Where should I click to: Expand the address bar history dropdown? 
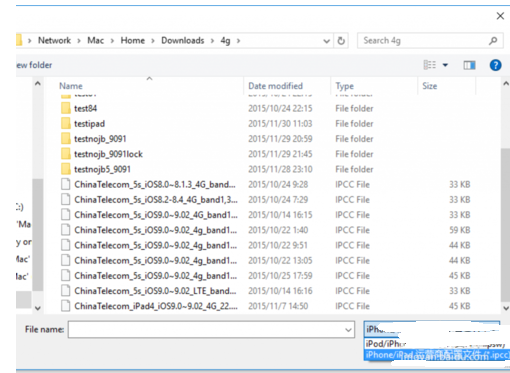326,41
